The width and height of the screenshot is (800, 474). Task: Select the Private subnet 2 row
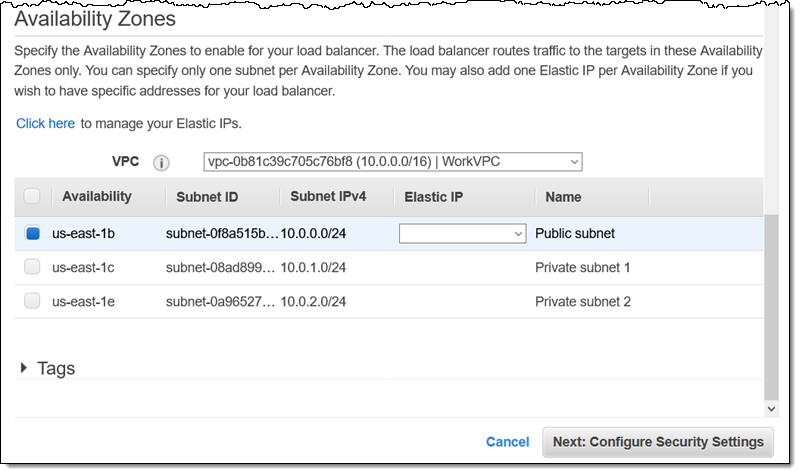click(582, 301)
